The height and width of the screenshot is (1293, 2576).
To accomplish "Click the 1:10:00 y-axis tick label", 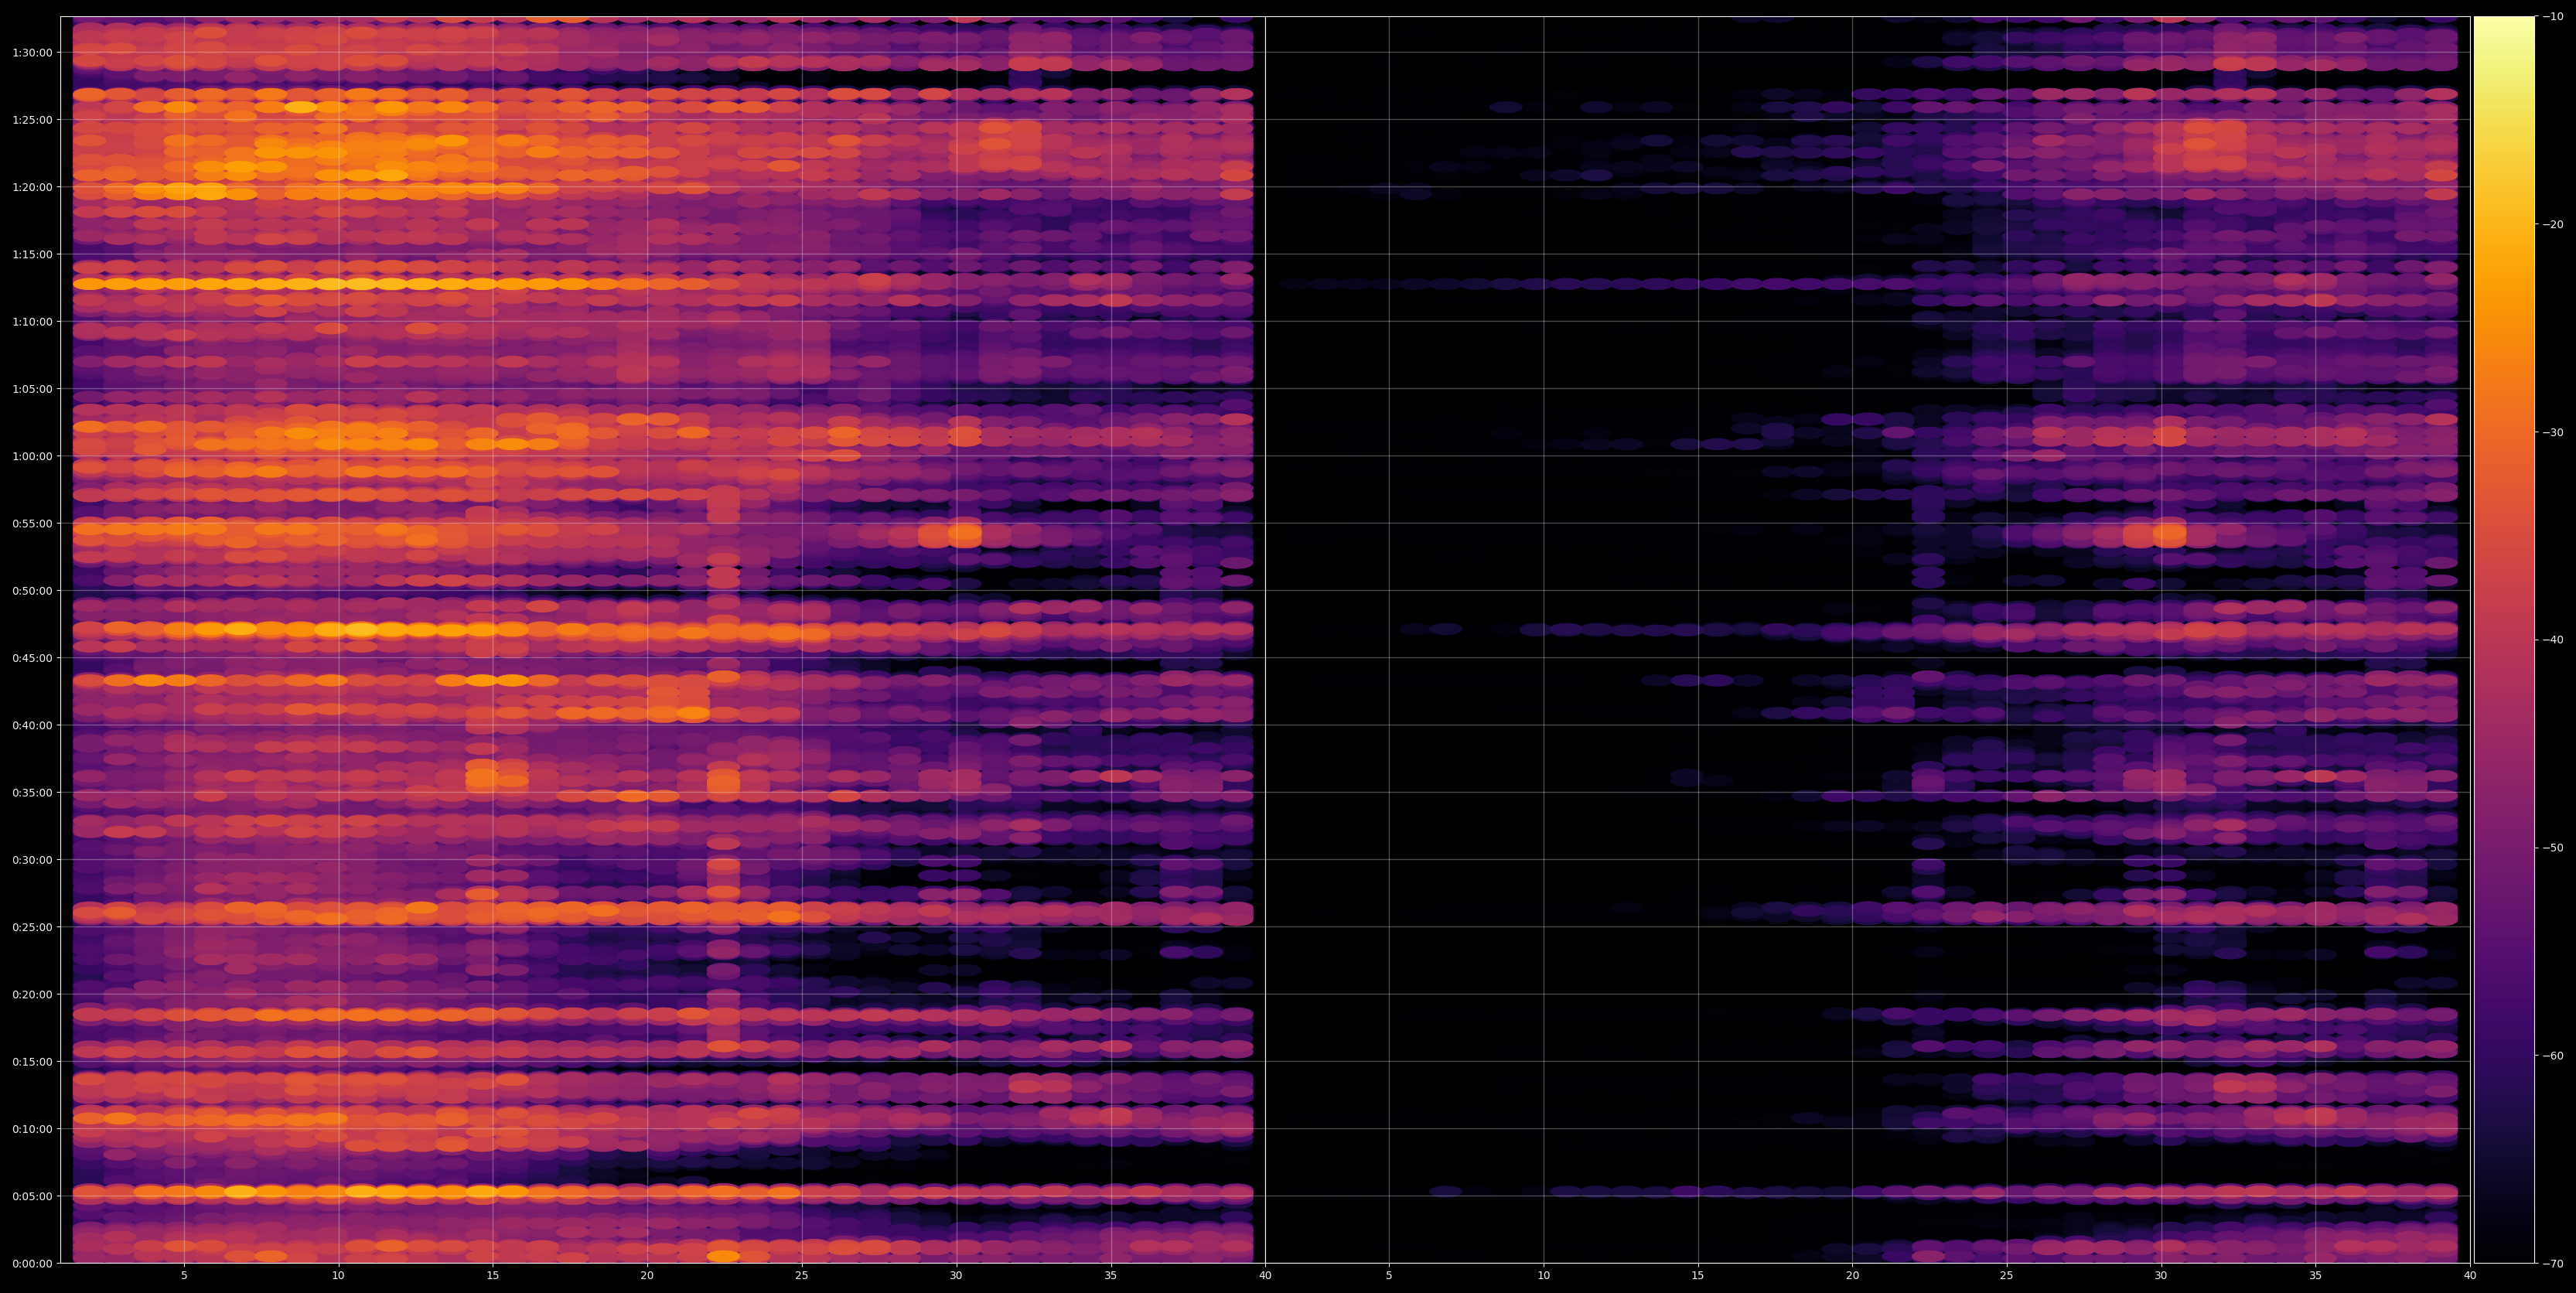I will pyautogui.click(x=32, y=321).
